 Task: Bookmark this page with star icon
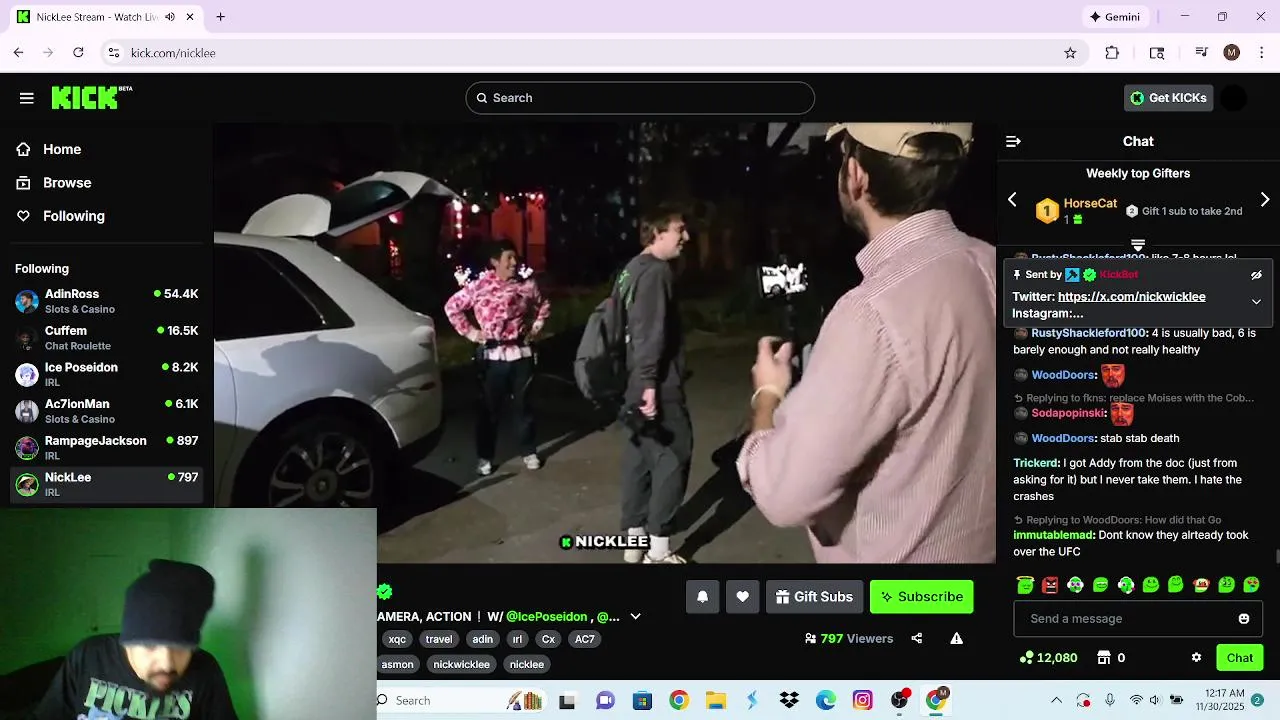(x=1070, y=53)
